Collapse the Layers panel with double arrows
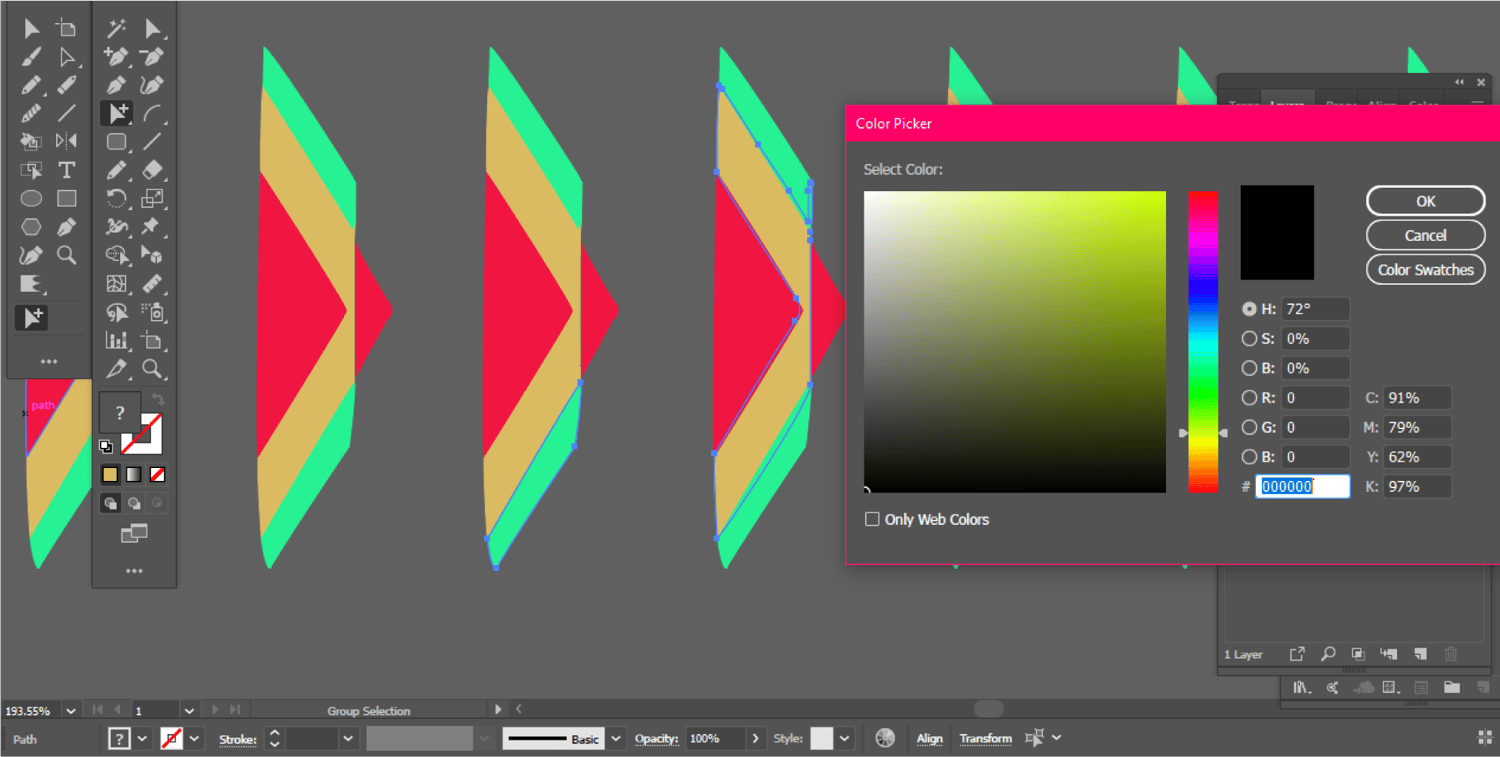The height and width of the screenshot is (757, 1500). coord(1459,82)
